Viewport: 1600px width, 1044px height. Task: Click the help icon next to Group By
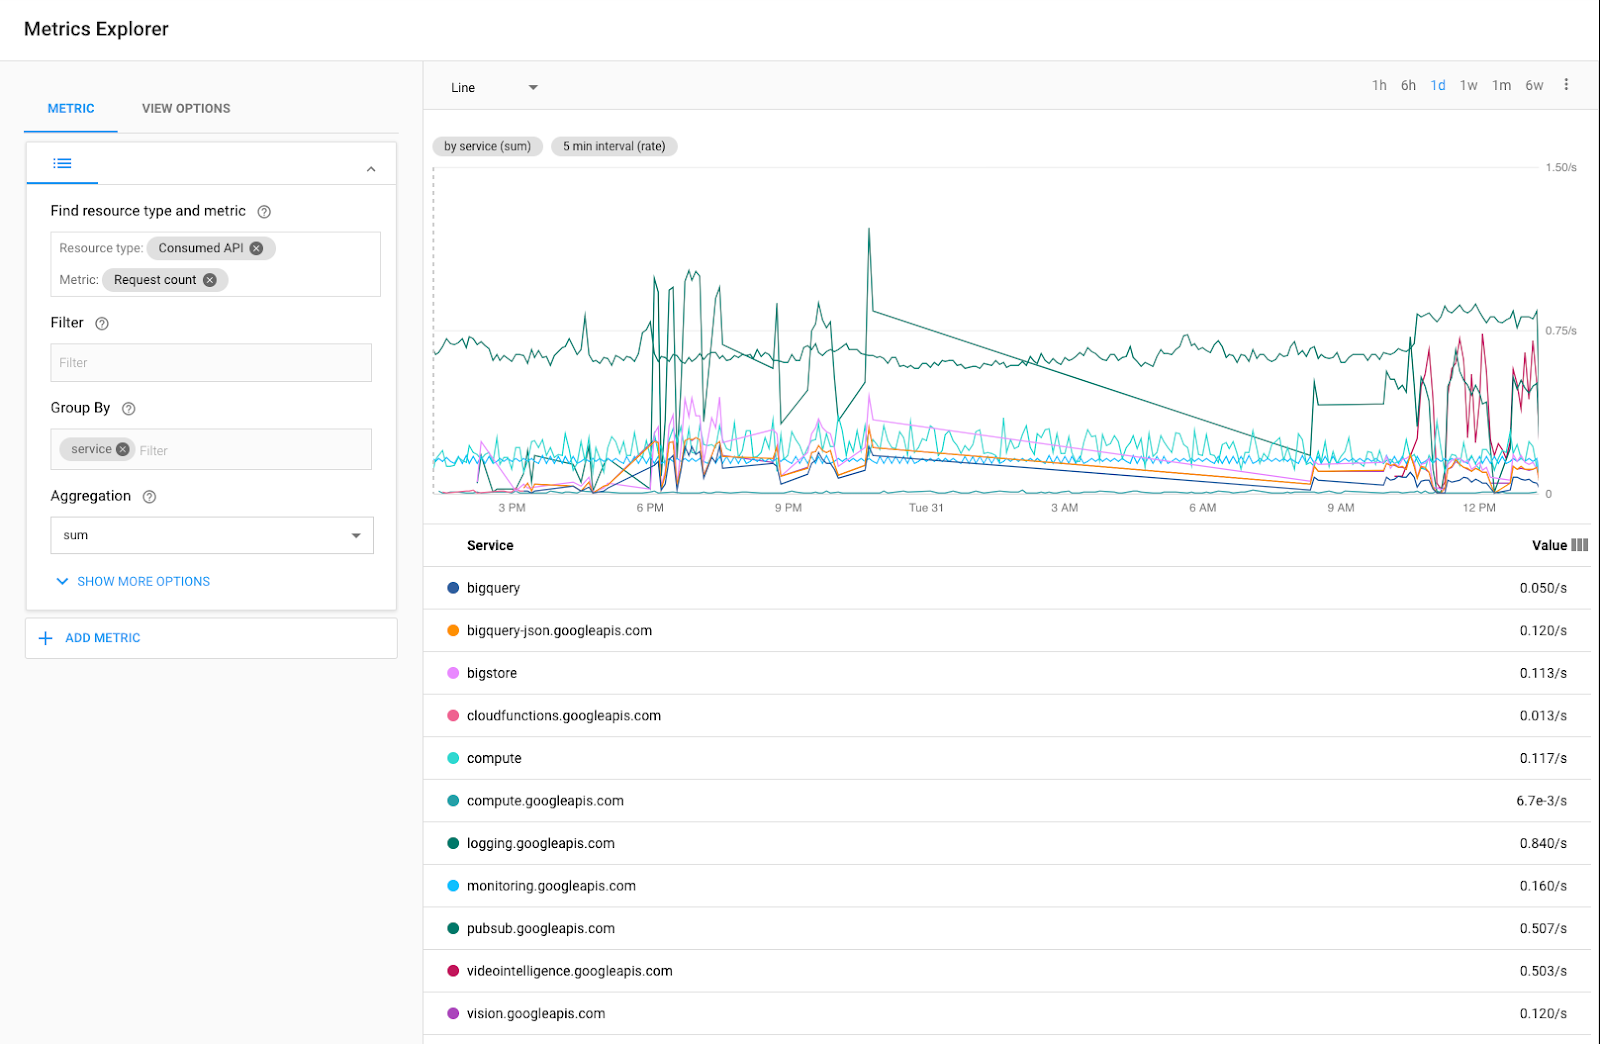128,408
